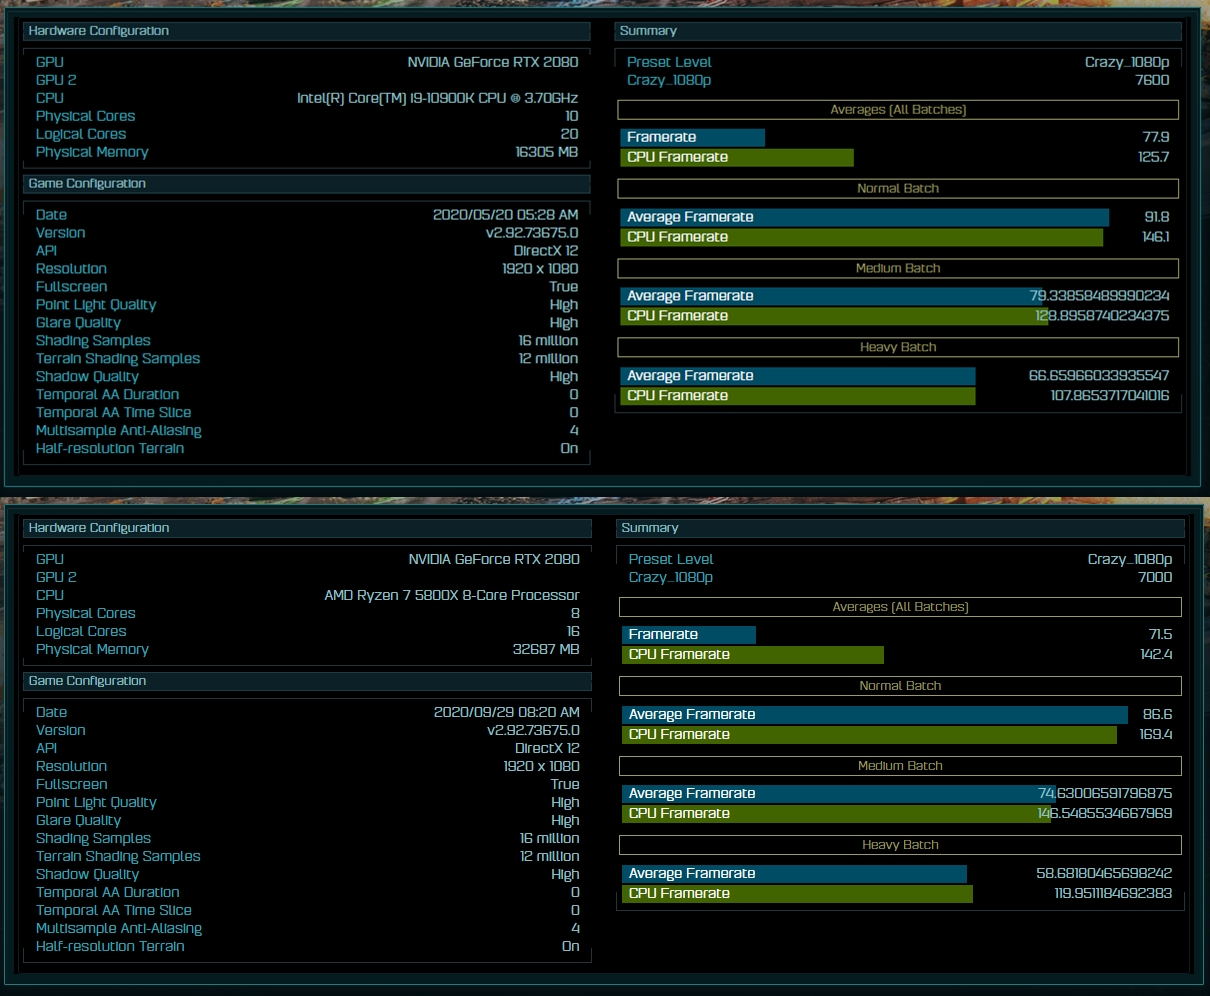Image resolution: width=1210 pixels, height=996 pixels.
Task: Click the Intel Core i9-10900K CPU entry
Action: (437, 98)
